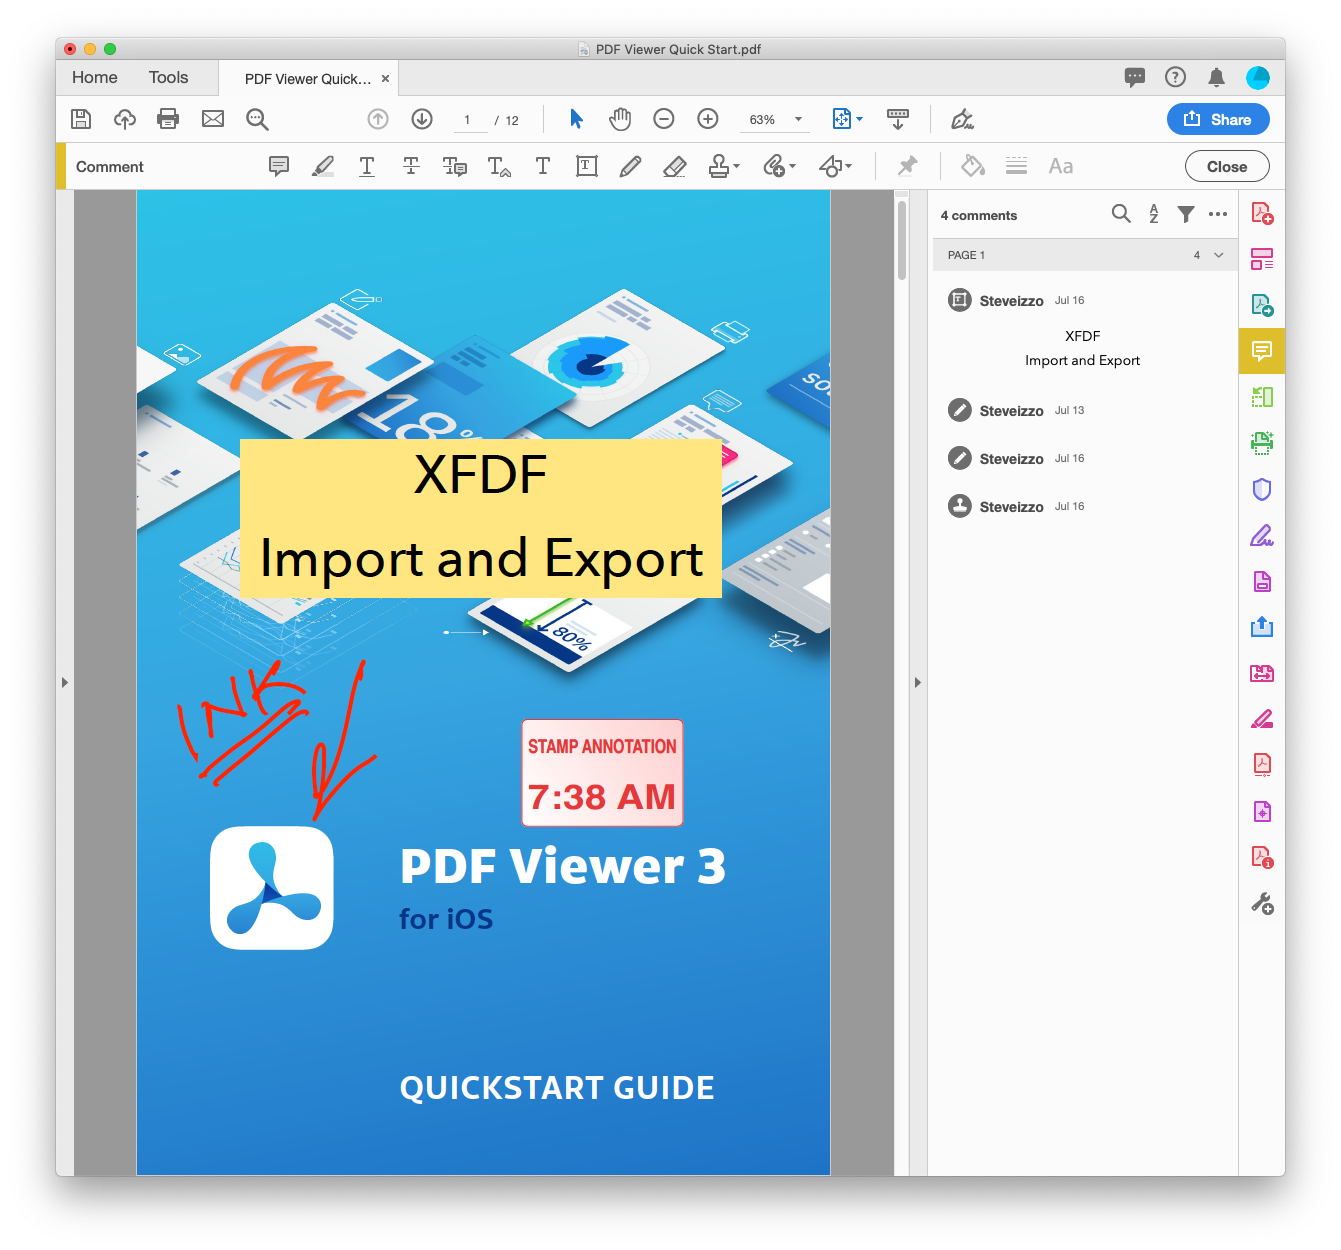Screen dimensions: 1341x1250
Task: Switch to the Tools tab
Action: pos(168,77)
